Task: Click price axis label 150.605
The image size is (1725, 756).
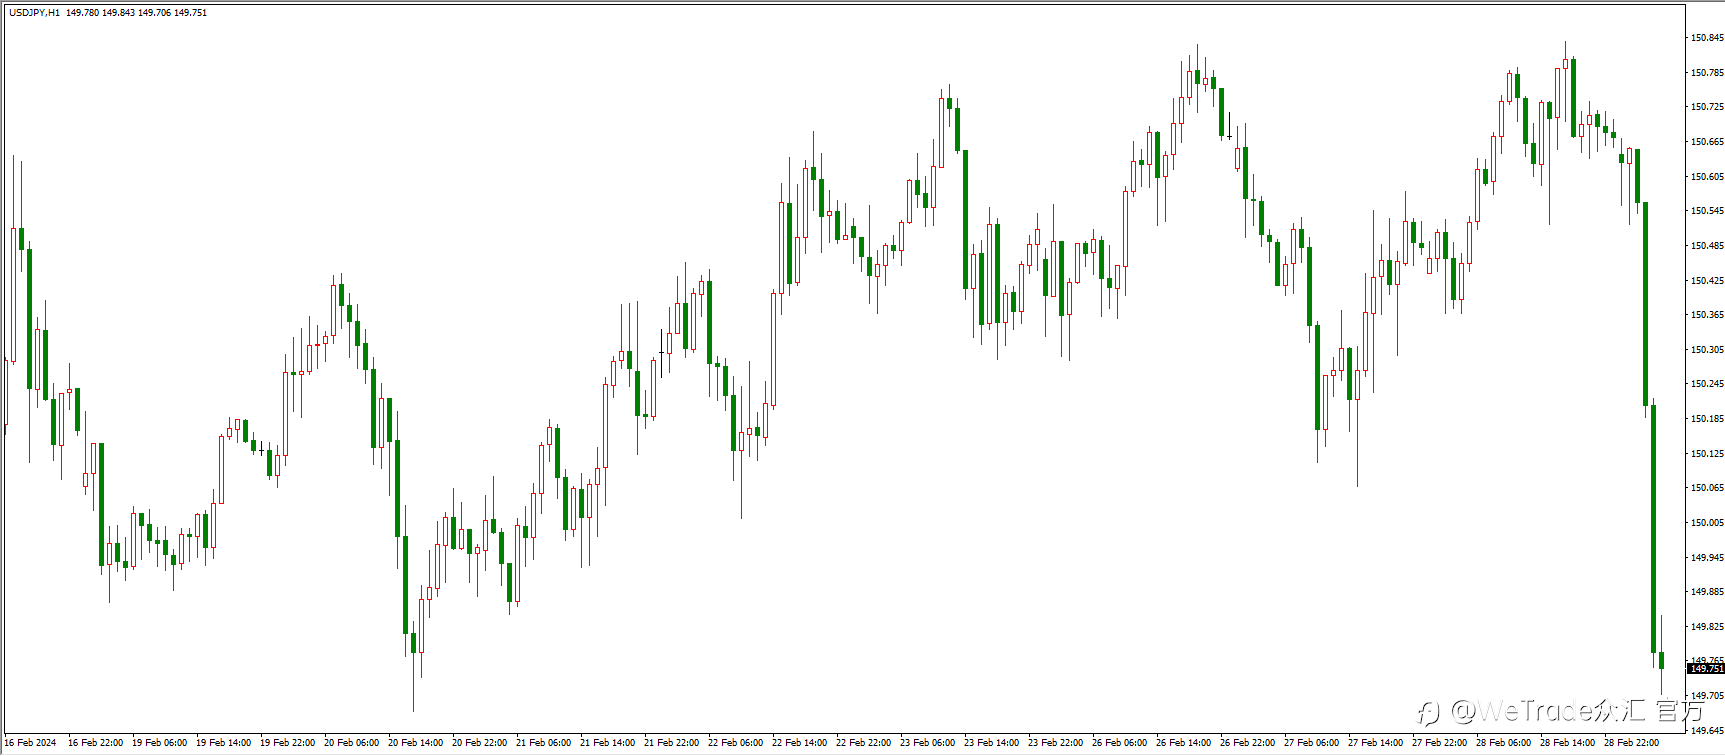Action: (1707, 177)
